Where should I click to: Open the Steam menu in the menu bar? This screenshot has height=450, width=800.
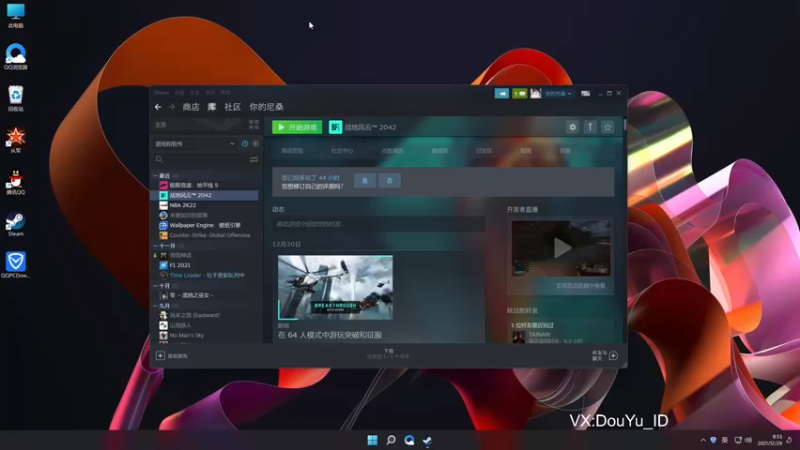pos(161,93)
